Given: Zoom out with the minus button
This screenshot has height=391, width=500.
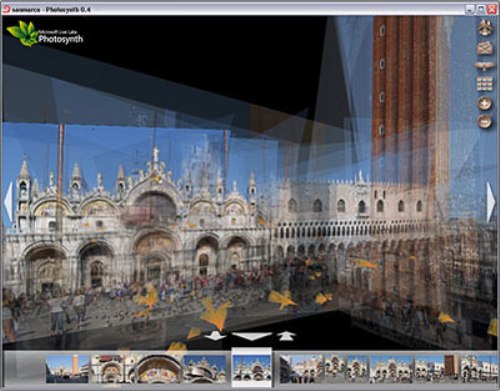Looking at the screenshot, I should [485, 121].
